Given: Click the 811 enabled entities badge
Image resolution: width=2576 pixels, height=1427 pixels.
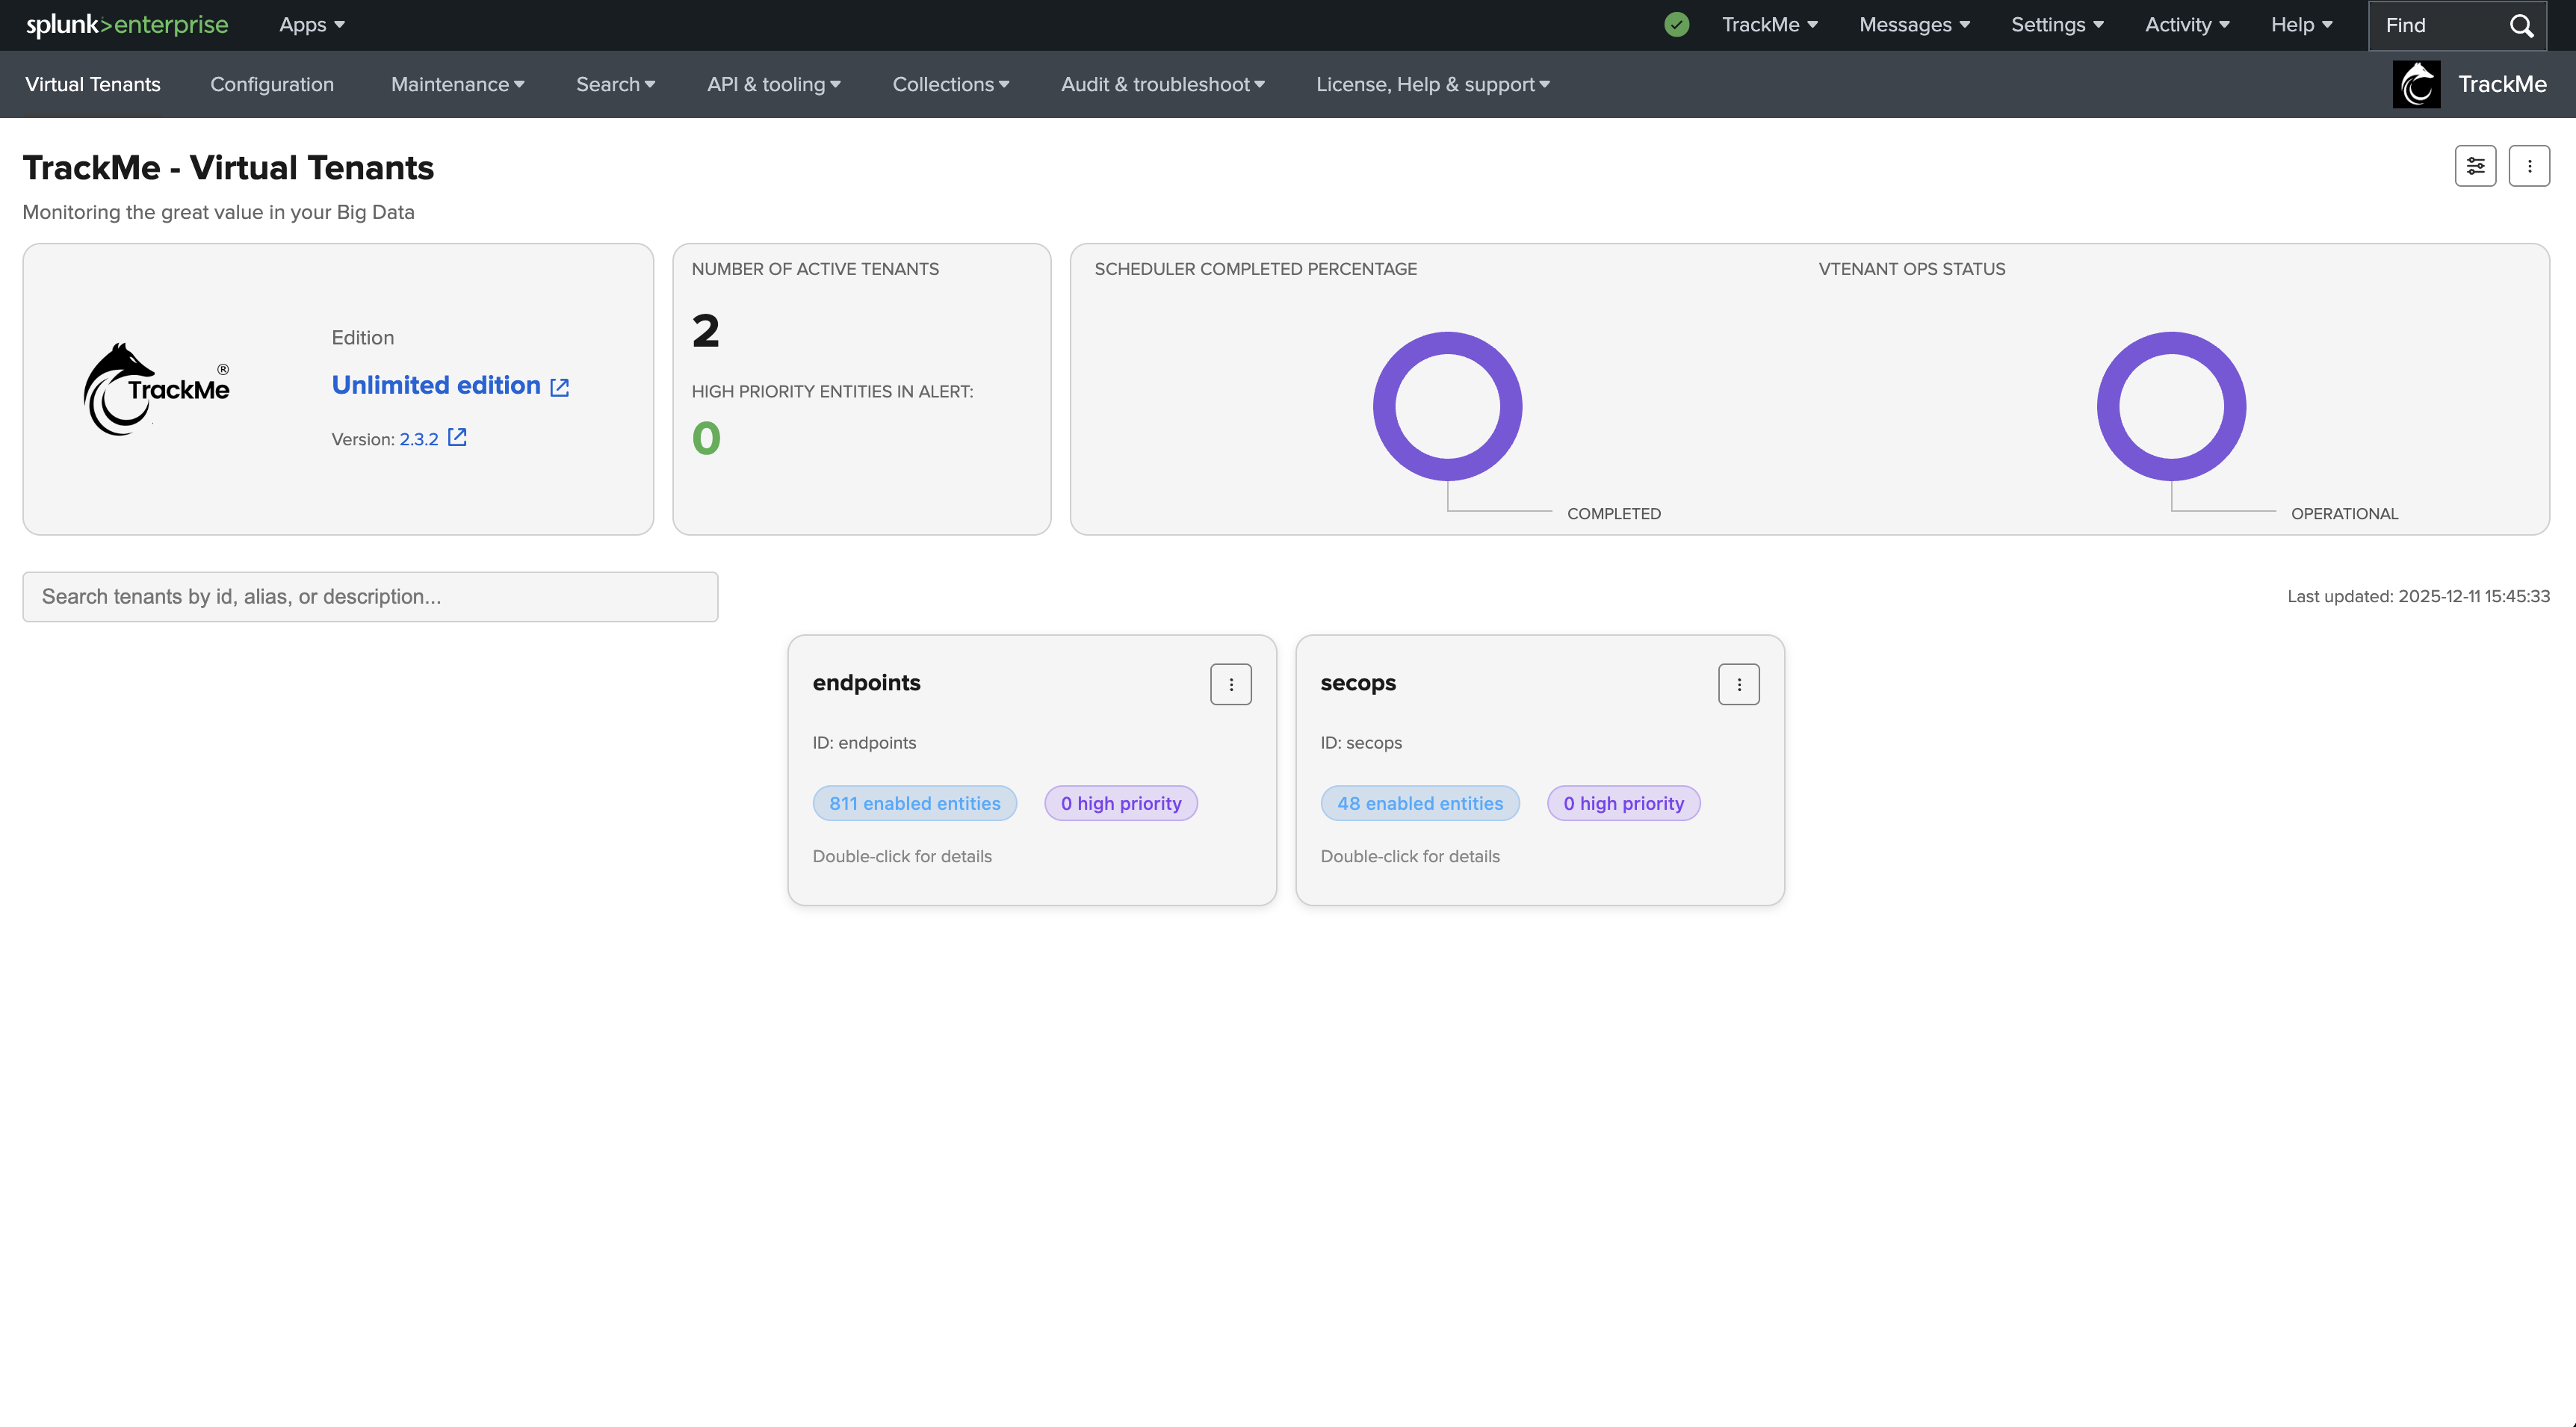Looking at the screenshot, I should 914,803.
